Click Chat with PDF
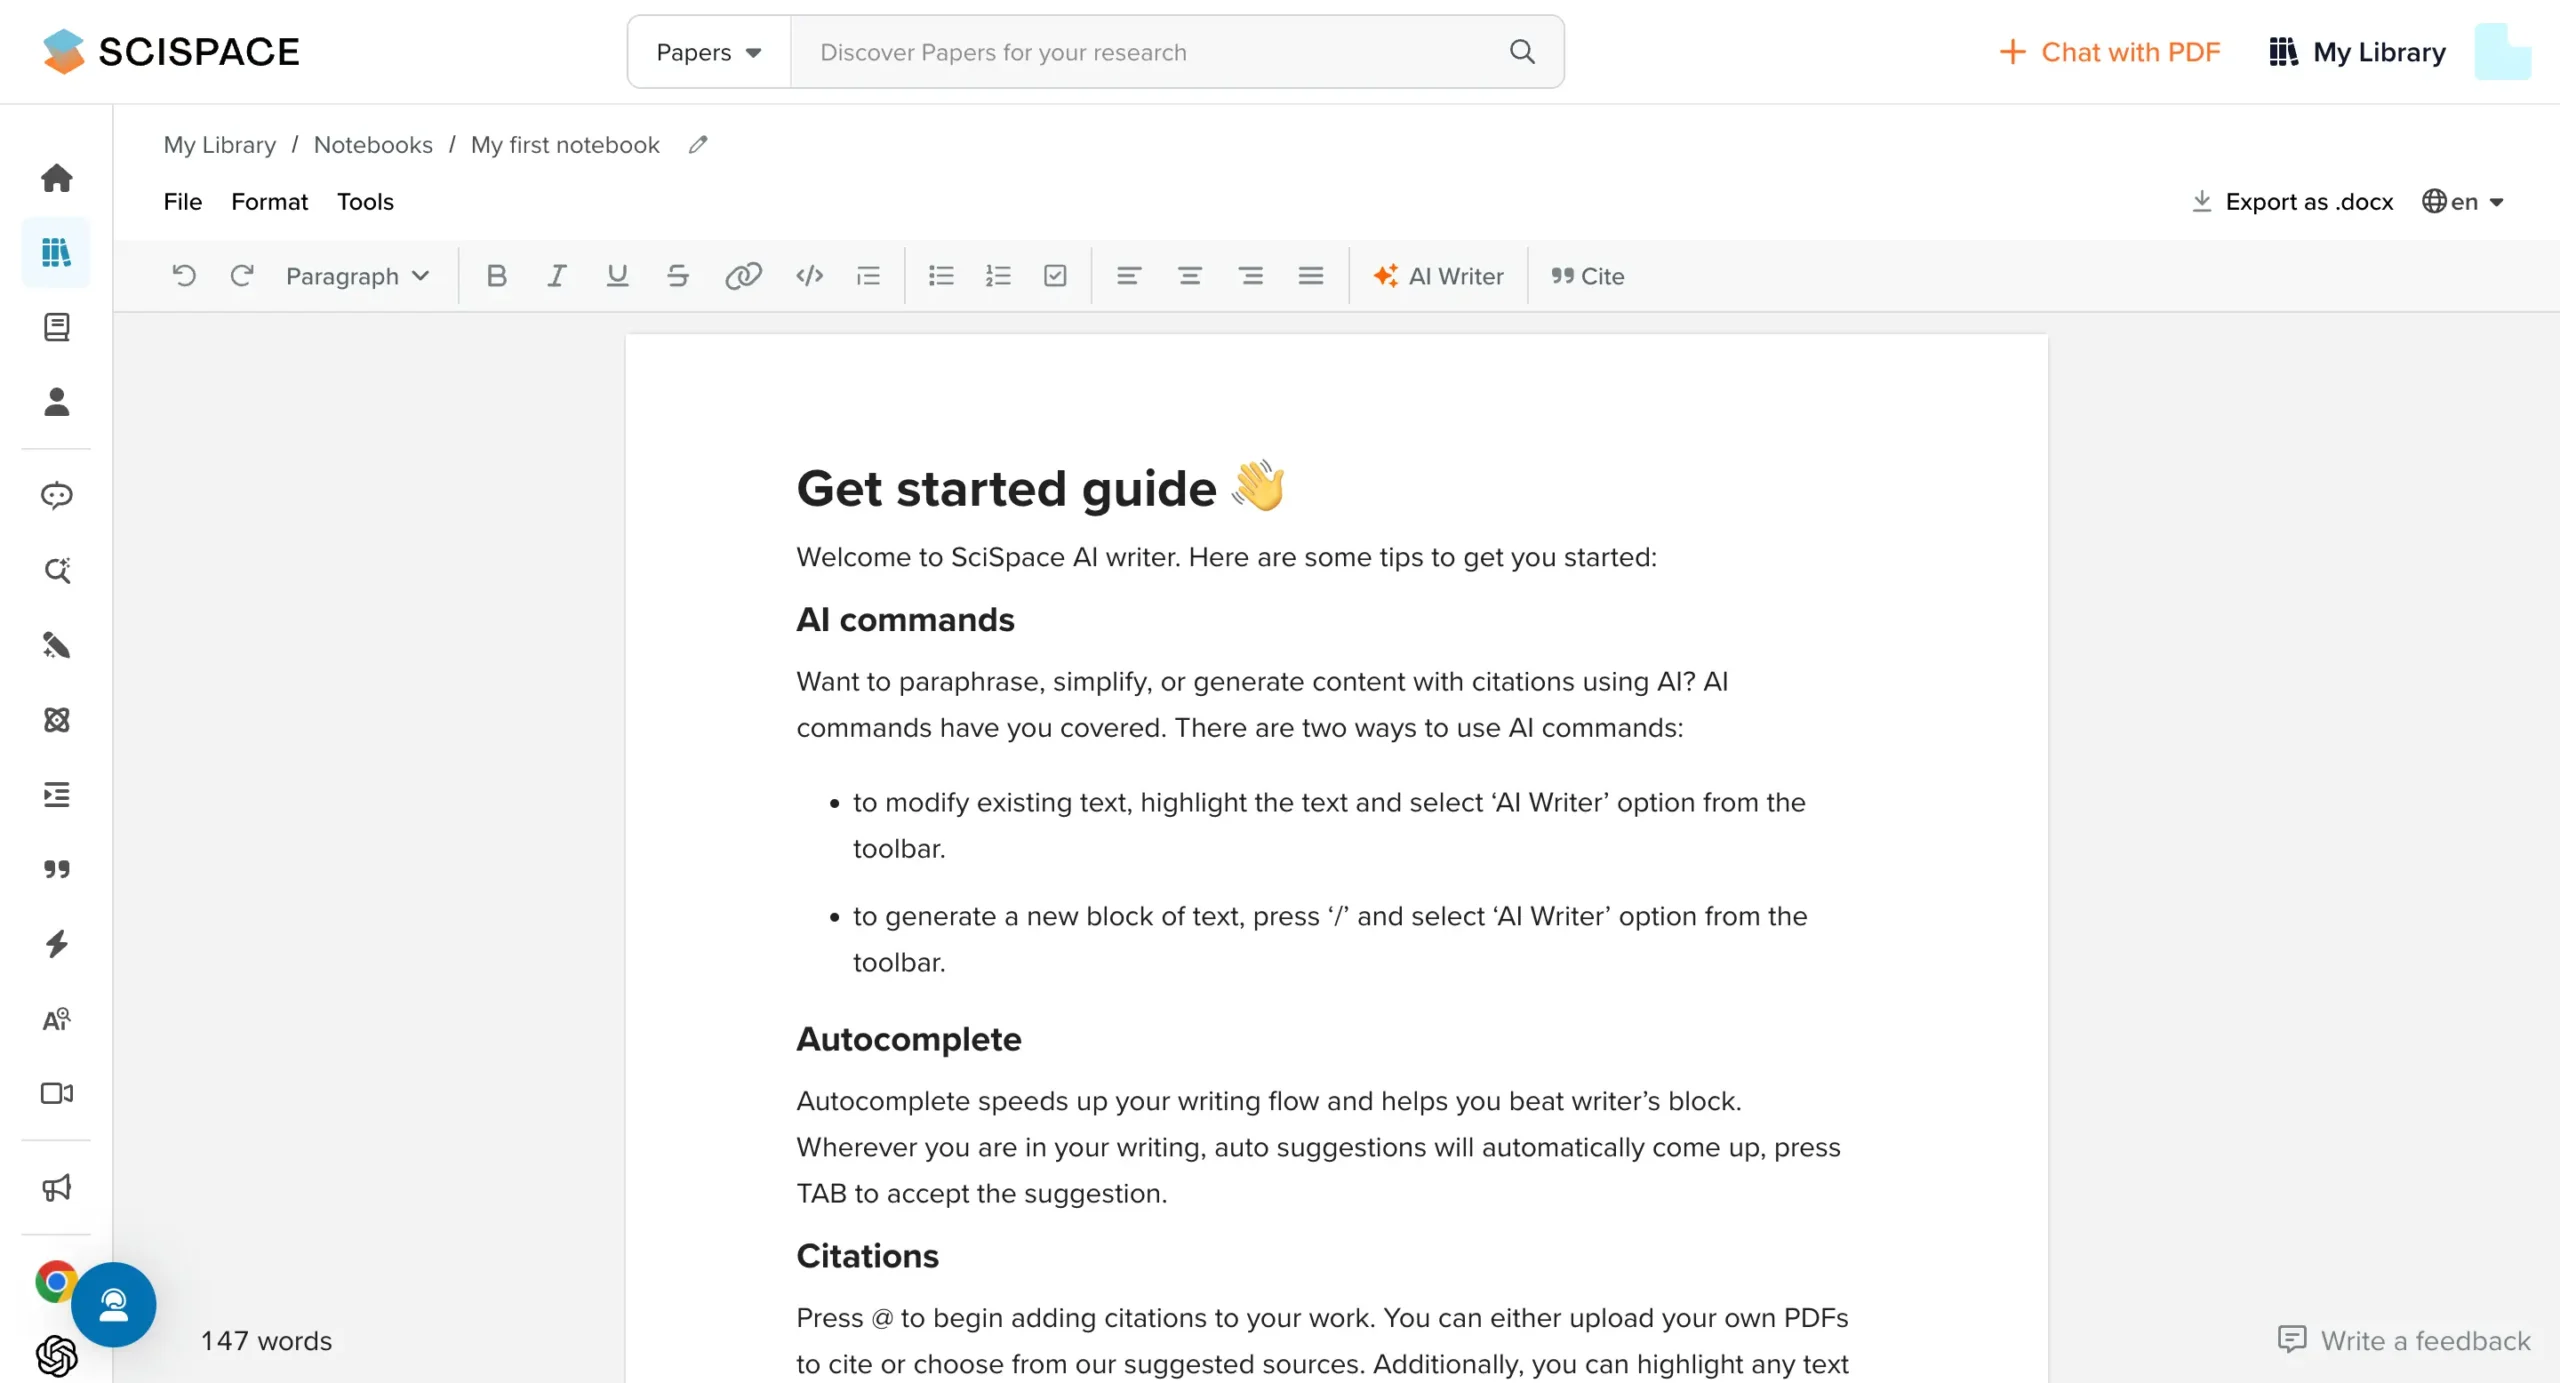The height and width of the screenshot is (1383, 2560). click(2110, 51)
